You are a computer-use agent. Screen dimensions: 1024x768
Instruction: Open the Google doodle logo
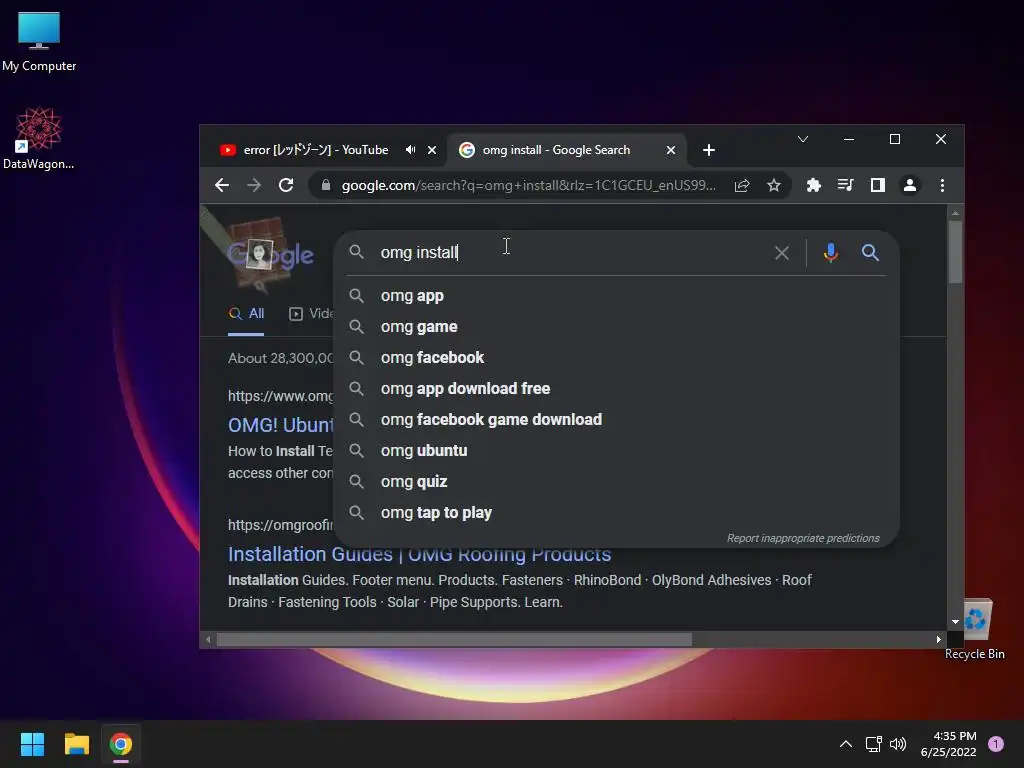pyautogui.click(x=270, y=255)
